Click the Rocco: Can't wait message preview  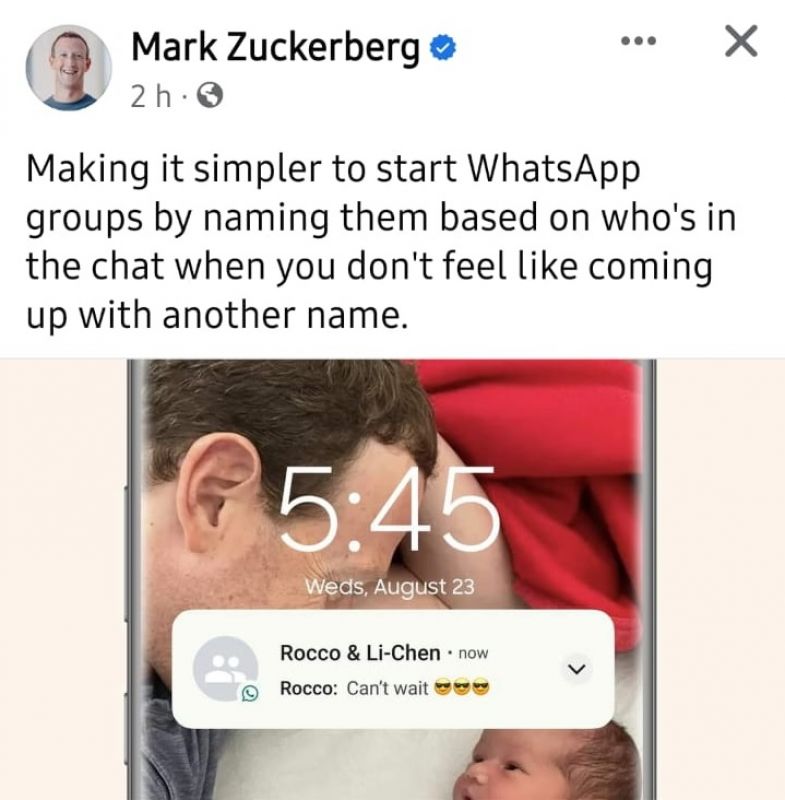click(385, 688)
